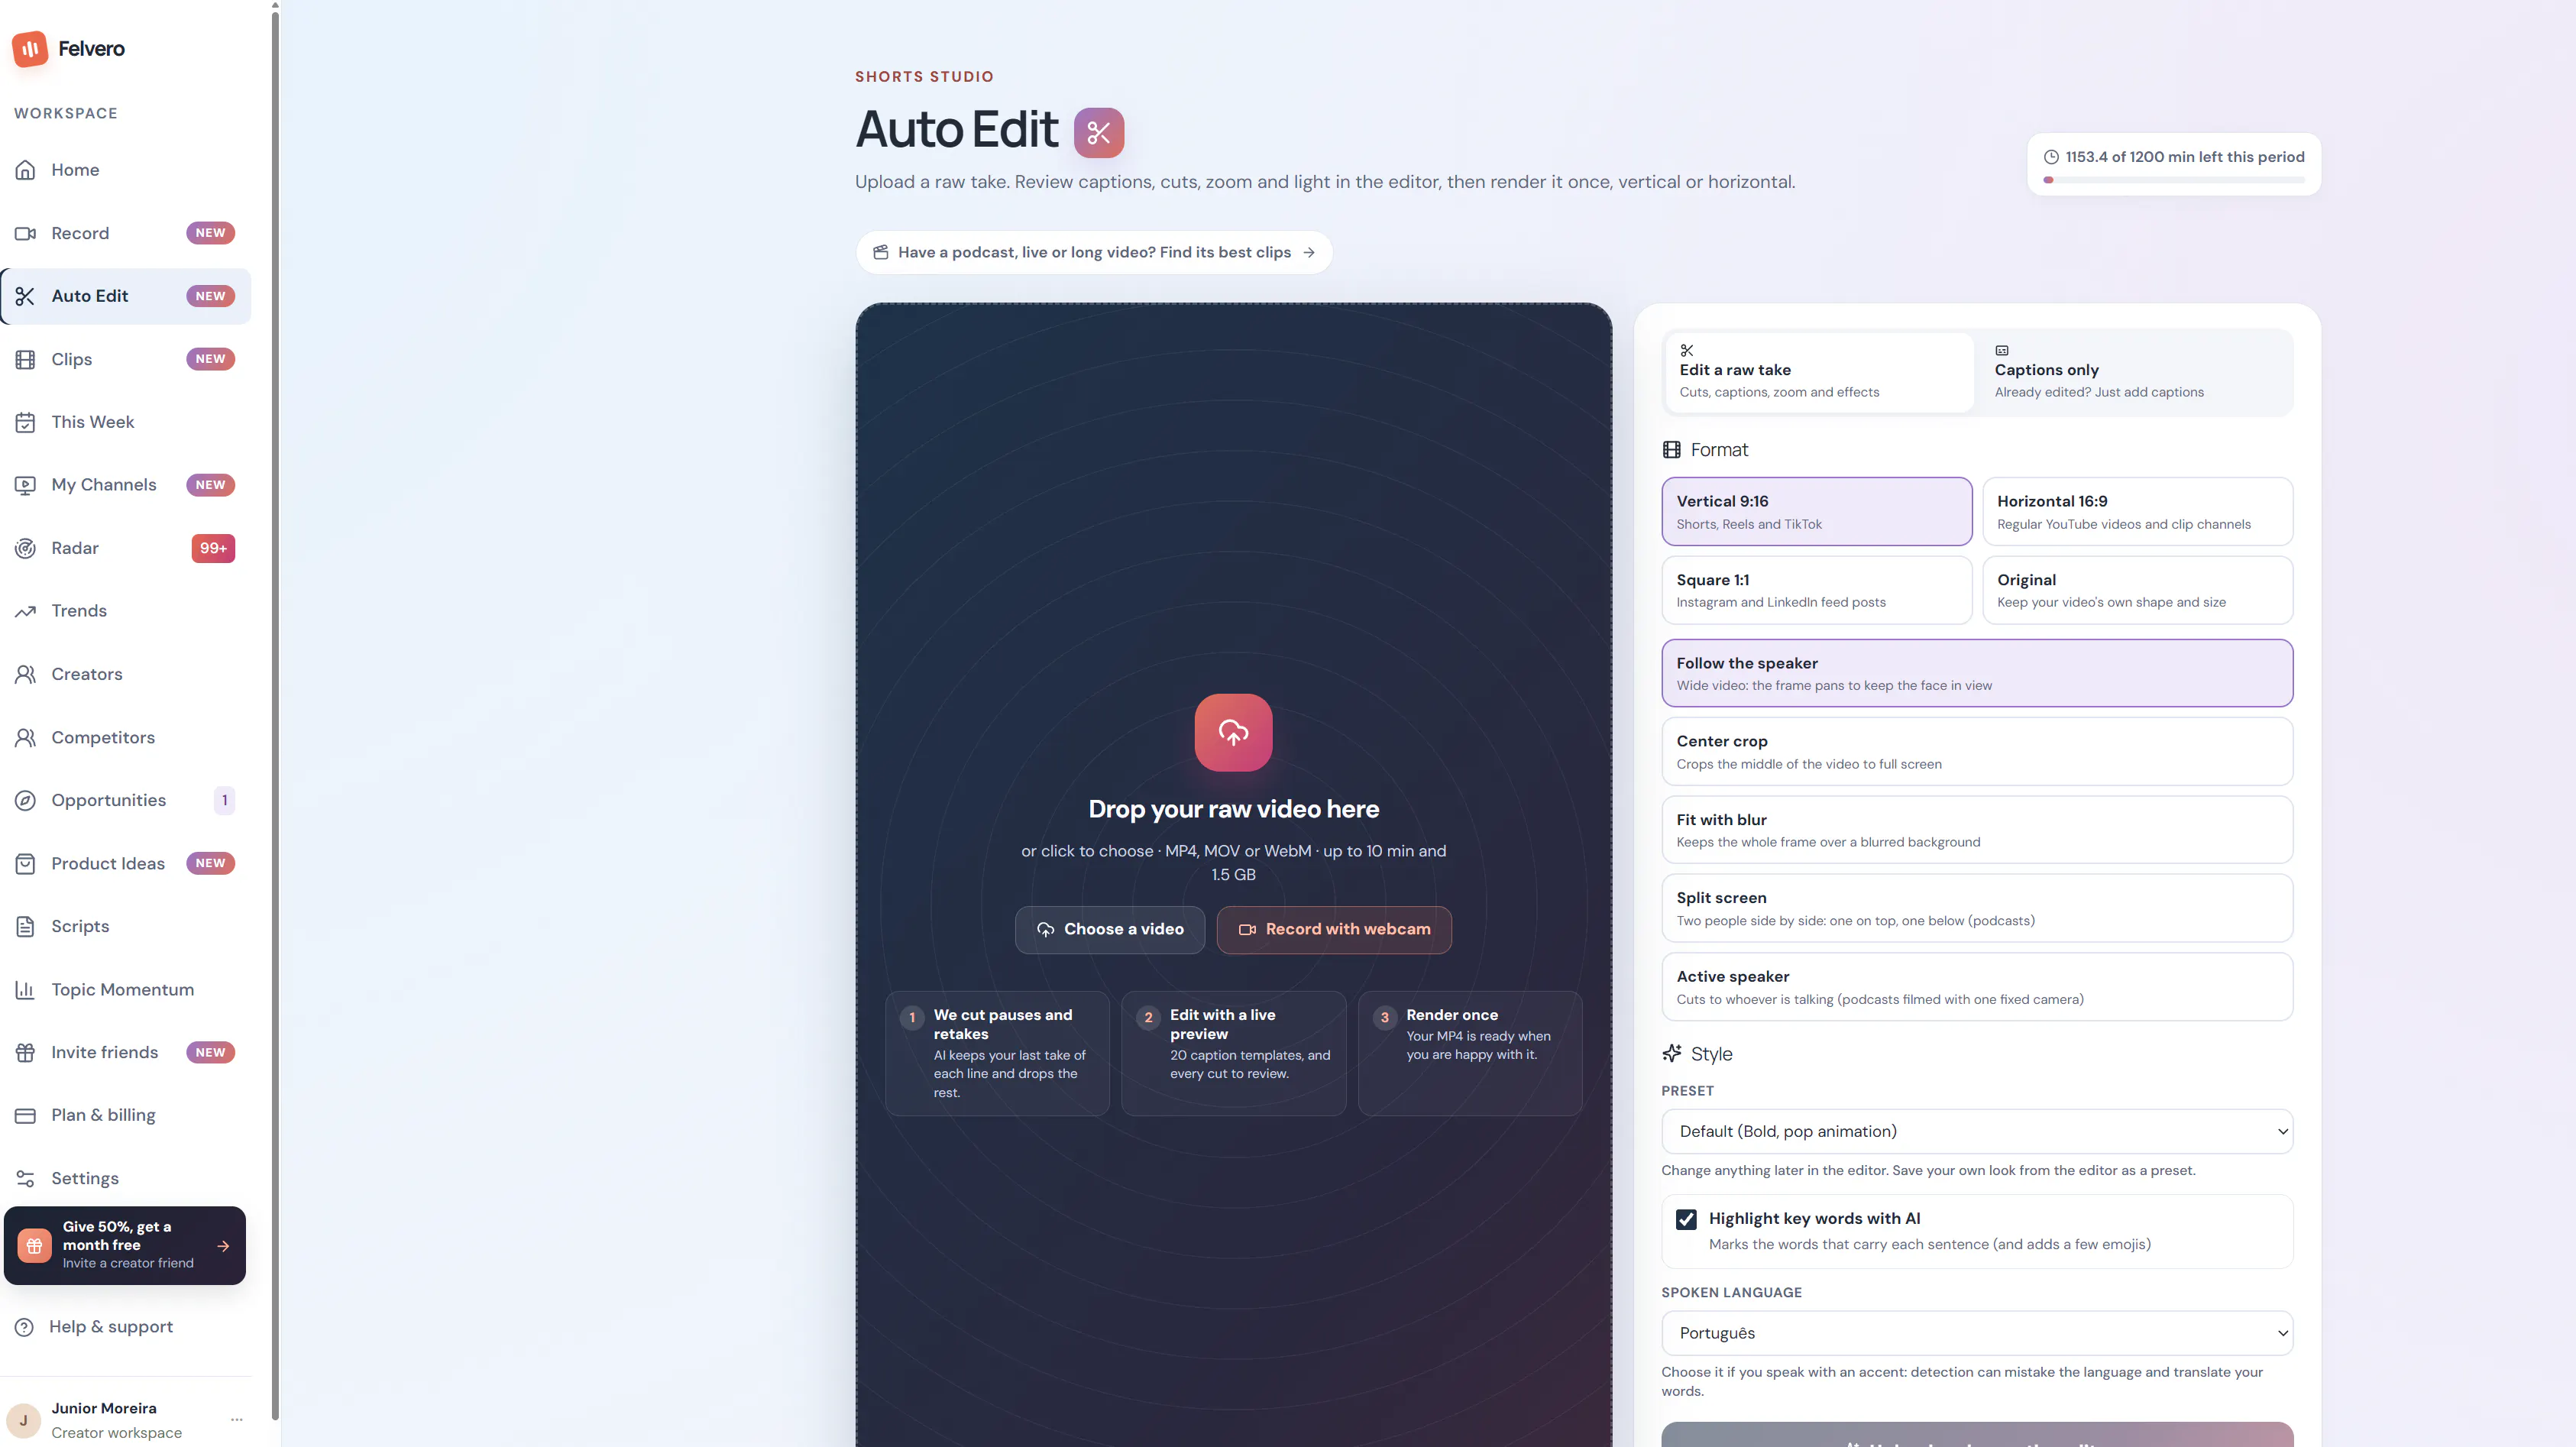
Task: Select the Vertical 9:16 format option
Action: [1816, 511]
